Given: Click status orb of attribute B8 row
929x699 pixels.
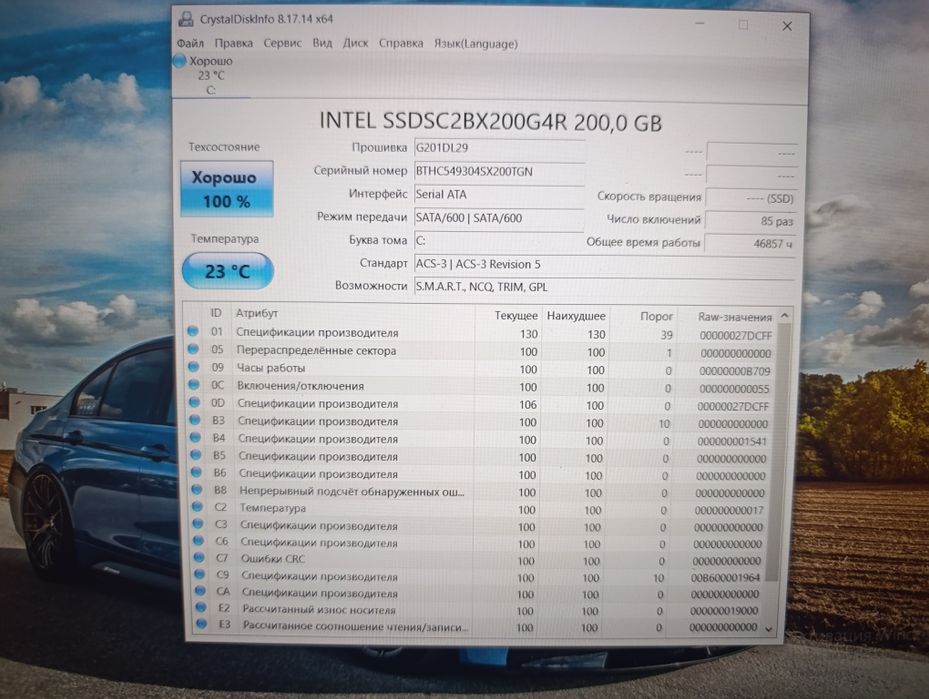Looking at the screenshot, I should click(x=197, y=489).
